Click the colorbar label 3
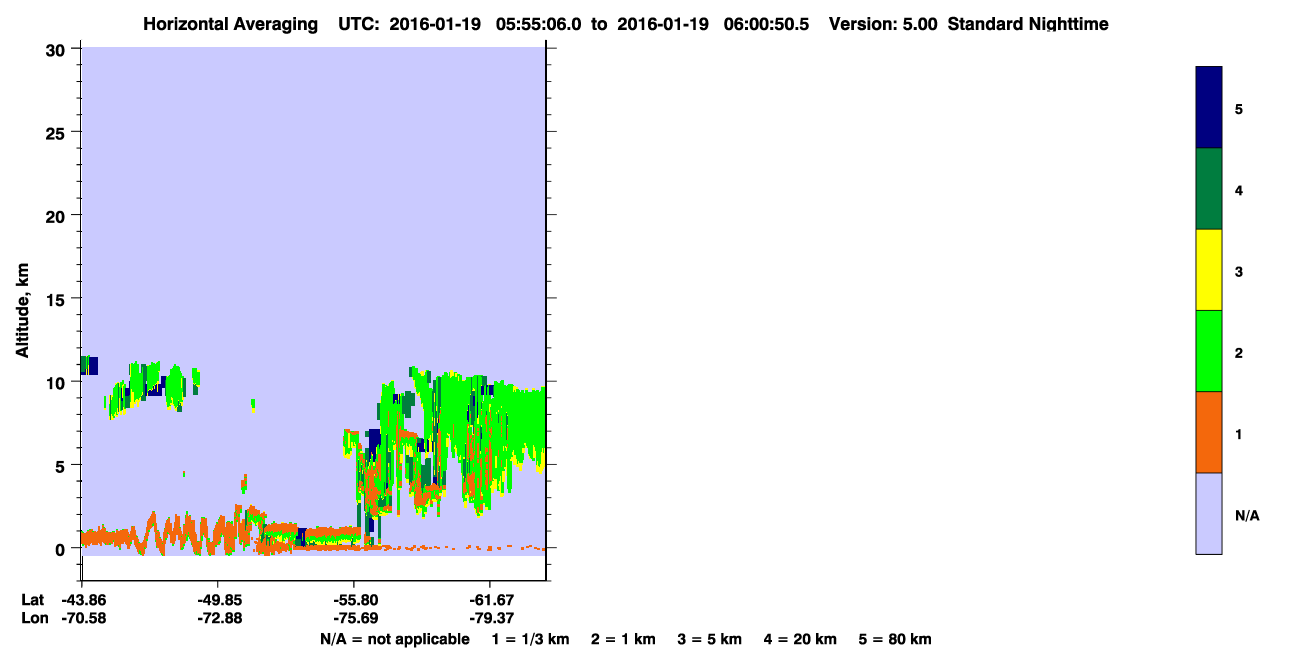This screenshot has width=1300, height=667. tap(1239, 272)
